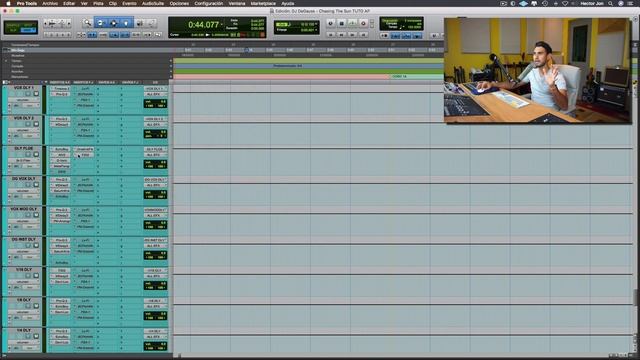
Task: Click the Apple menu icon
Action: pyautogui.click(x=8, y=3)
